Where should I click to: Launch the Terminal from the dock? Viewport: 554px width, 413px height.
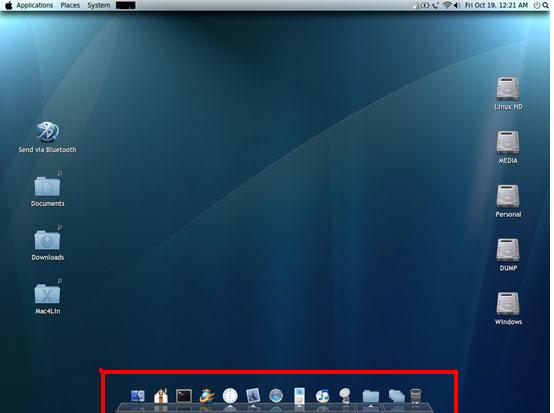184,396
